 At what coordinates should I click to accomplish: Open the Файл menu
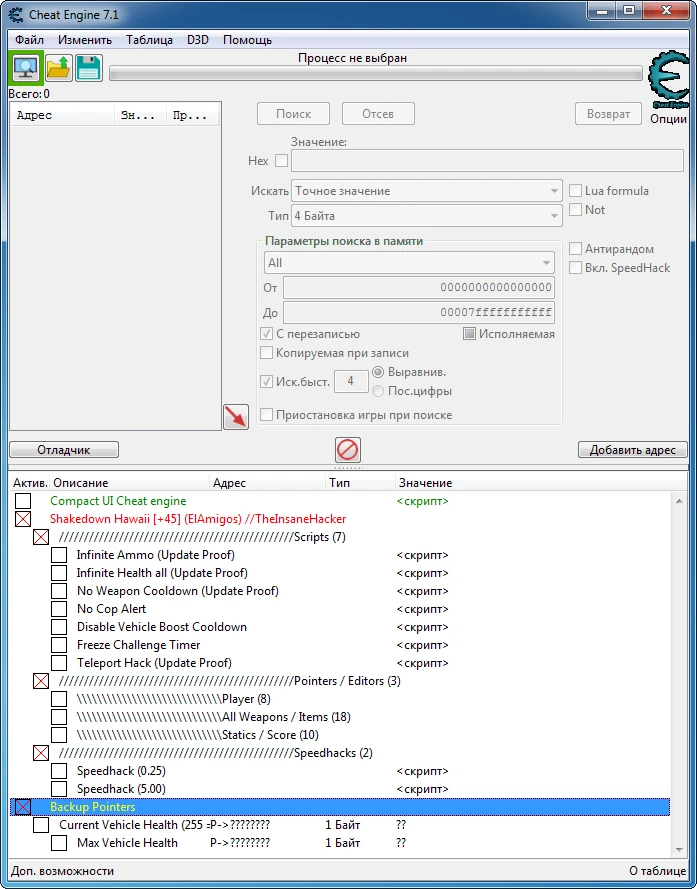click(x=29, y=40)
